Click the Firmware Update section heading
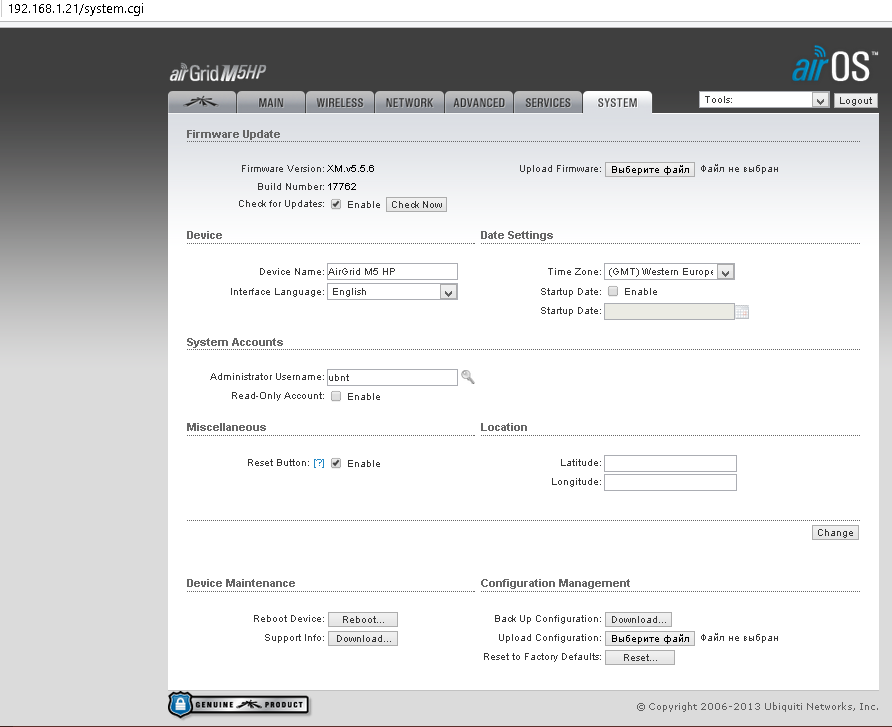 point(233,134)
